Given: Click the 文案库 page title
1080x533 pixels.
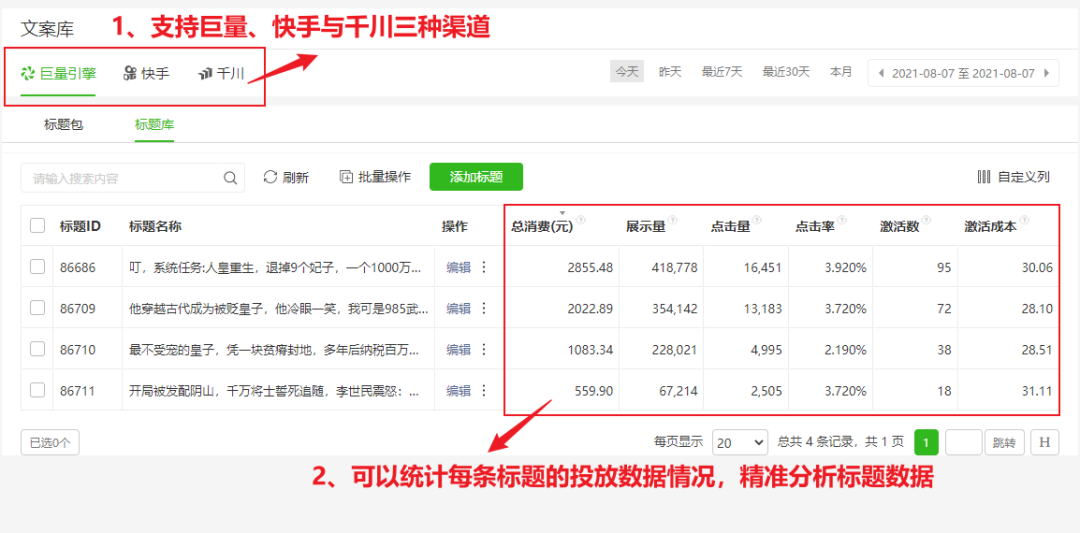Looking at the screenshot, I should coord(47,29).
